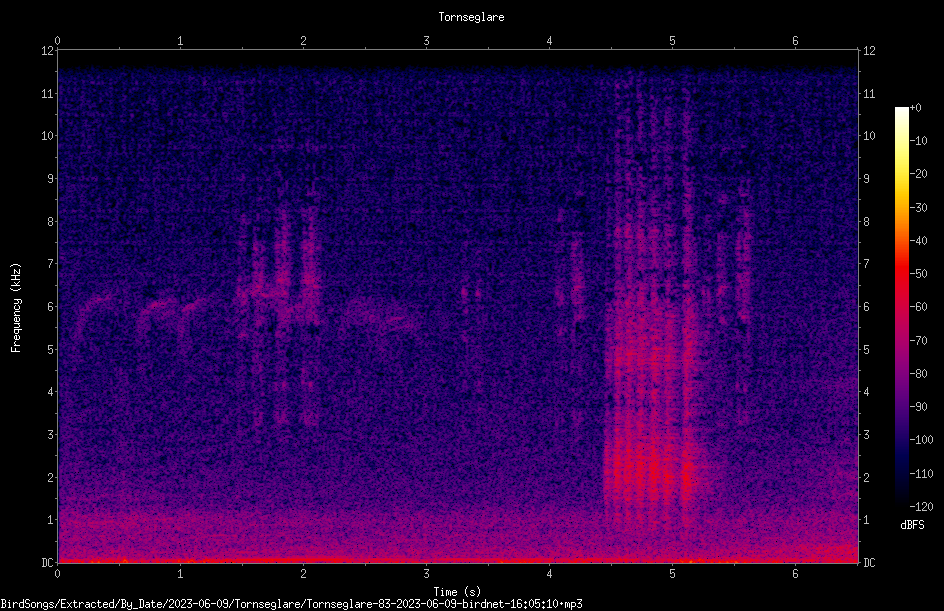Image resolution: width=944 pixels, height=611 pixels.
Task: Click the Tornseglare title above the spectrogram
Action: pos(471,17)
